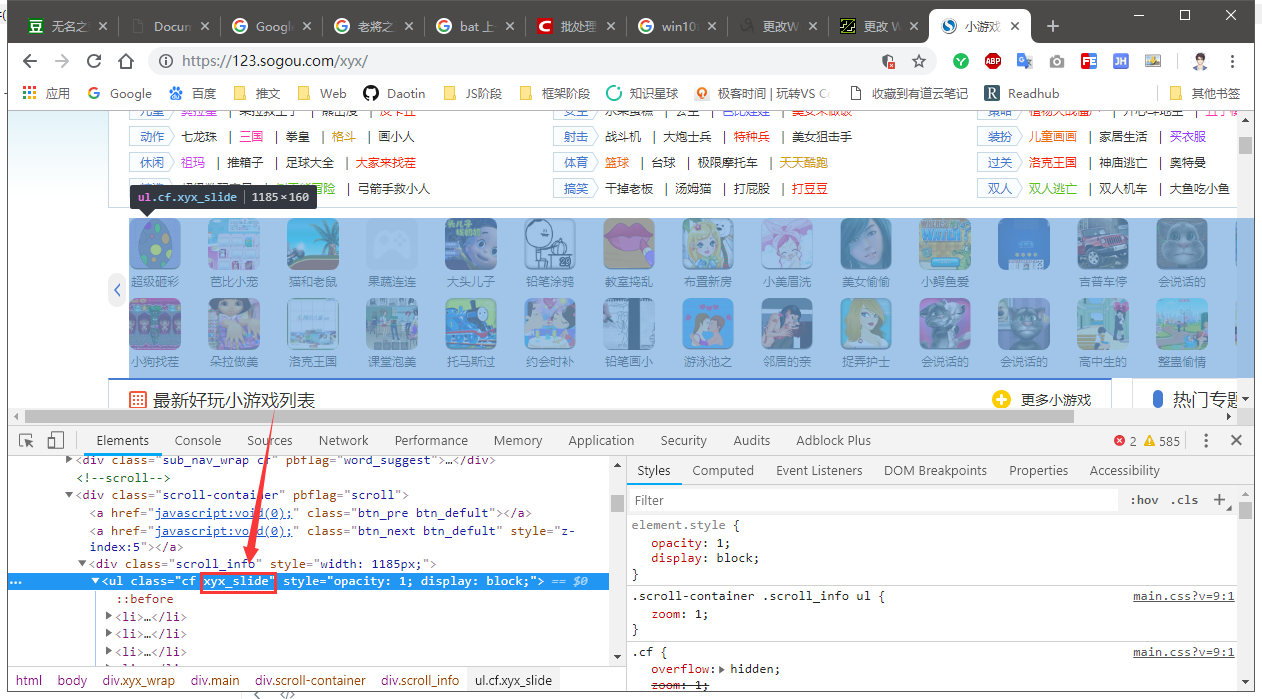Viewport: 1262px width, 699px height.
Task: Toggle the device toolbar icon in DevTools
Action: point(56,440)
